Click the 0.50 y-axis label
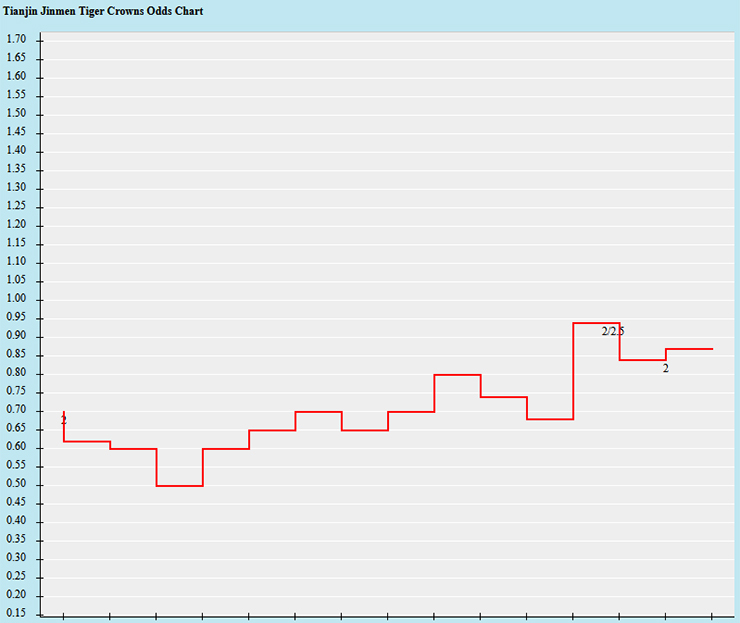This screenshot has width=740, height=623. pos(15,485)
